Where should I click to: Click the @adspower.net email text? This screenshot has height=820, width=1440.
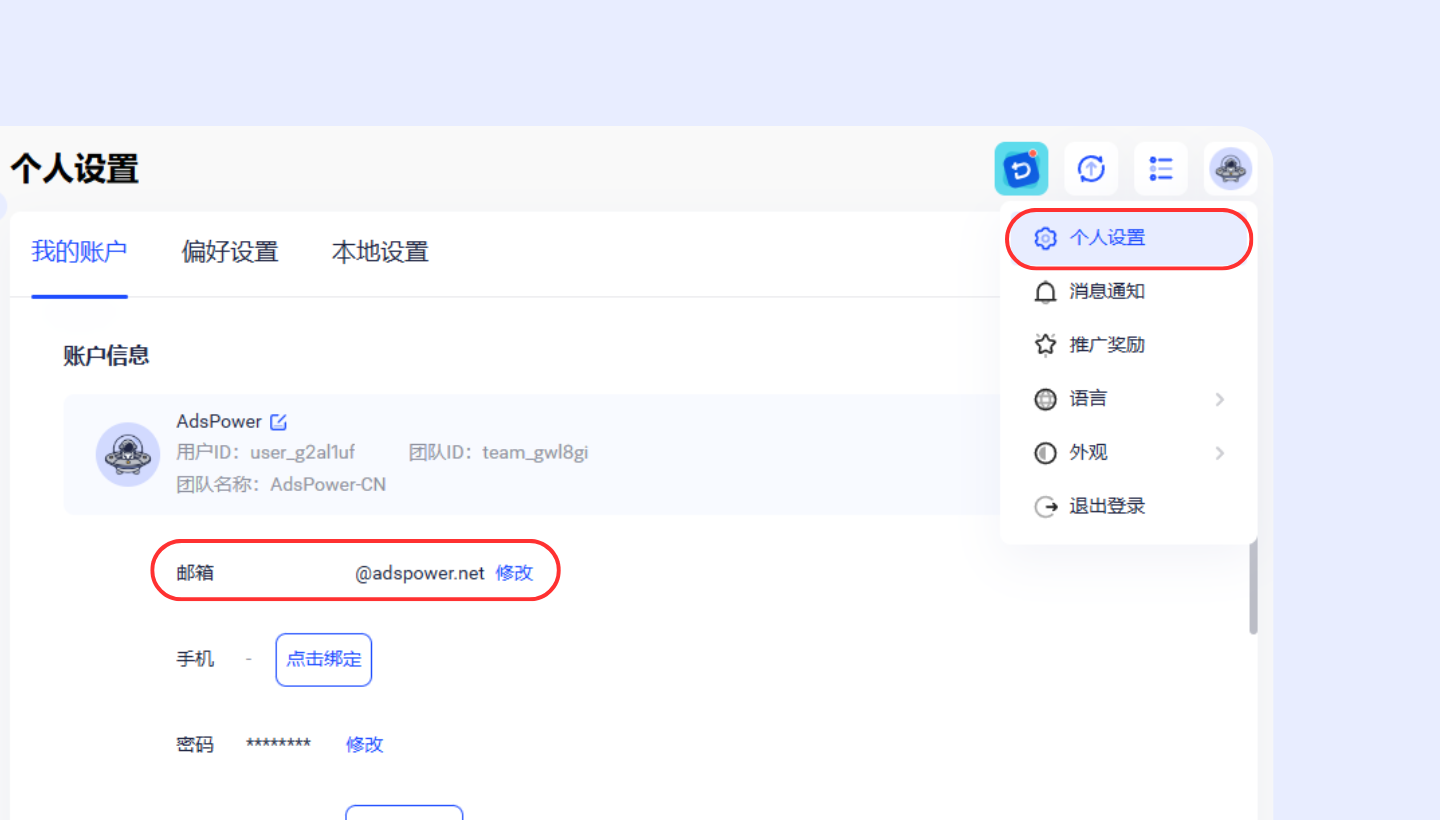pyautogui.click(x=419, y=573)
